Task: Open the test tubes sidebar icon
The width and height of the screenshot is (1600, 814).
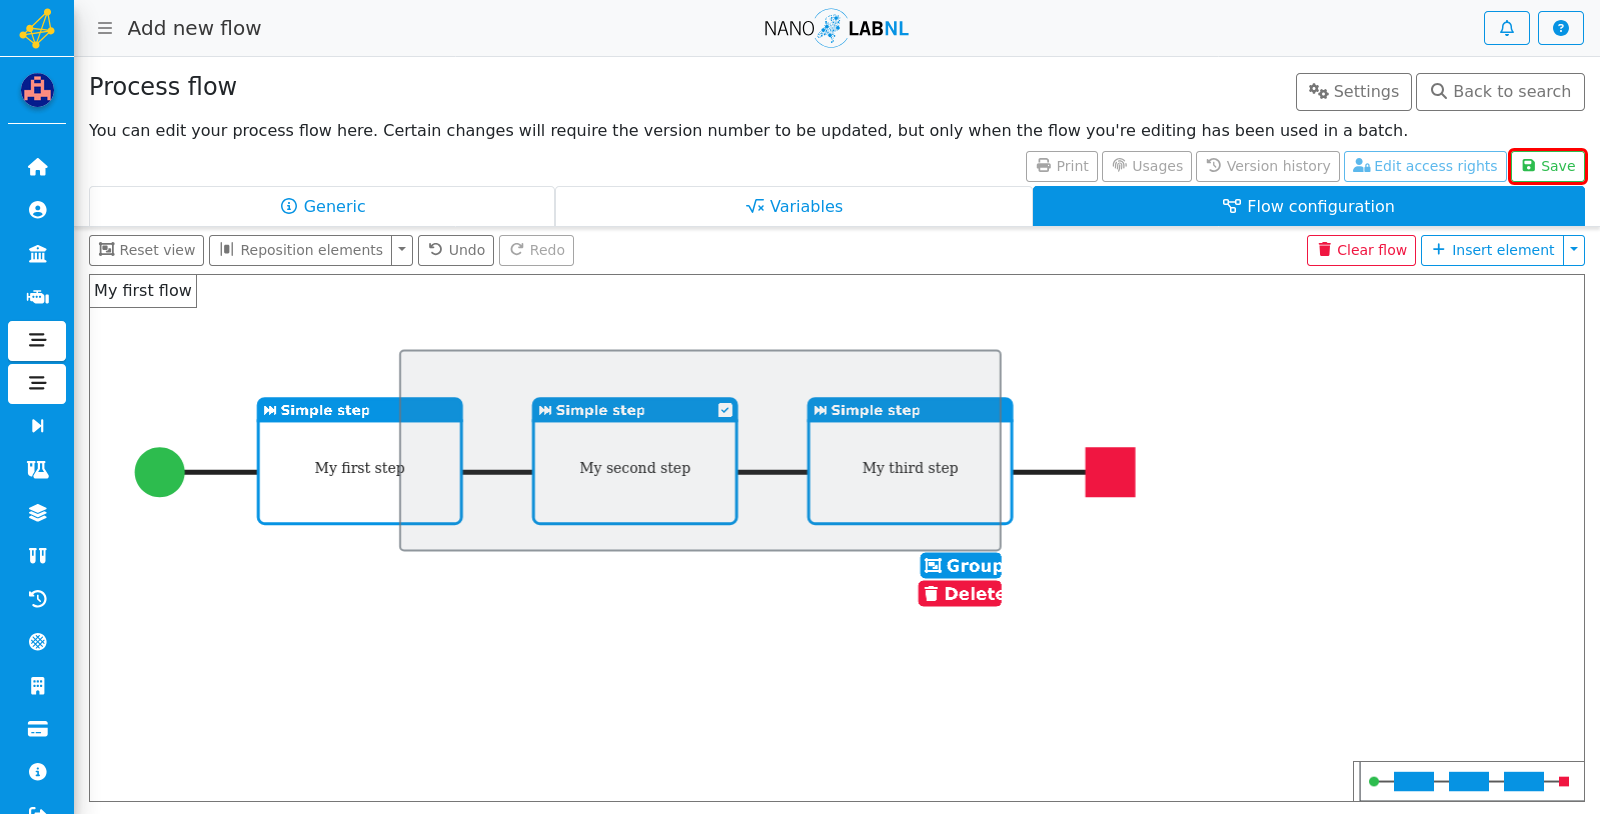Action: [x=37, y=556]
